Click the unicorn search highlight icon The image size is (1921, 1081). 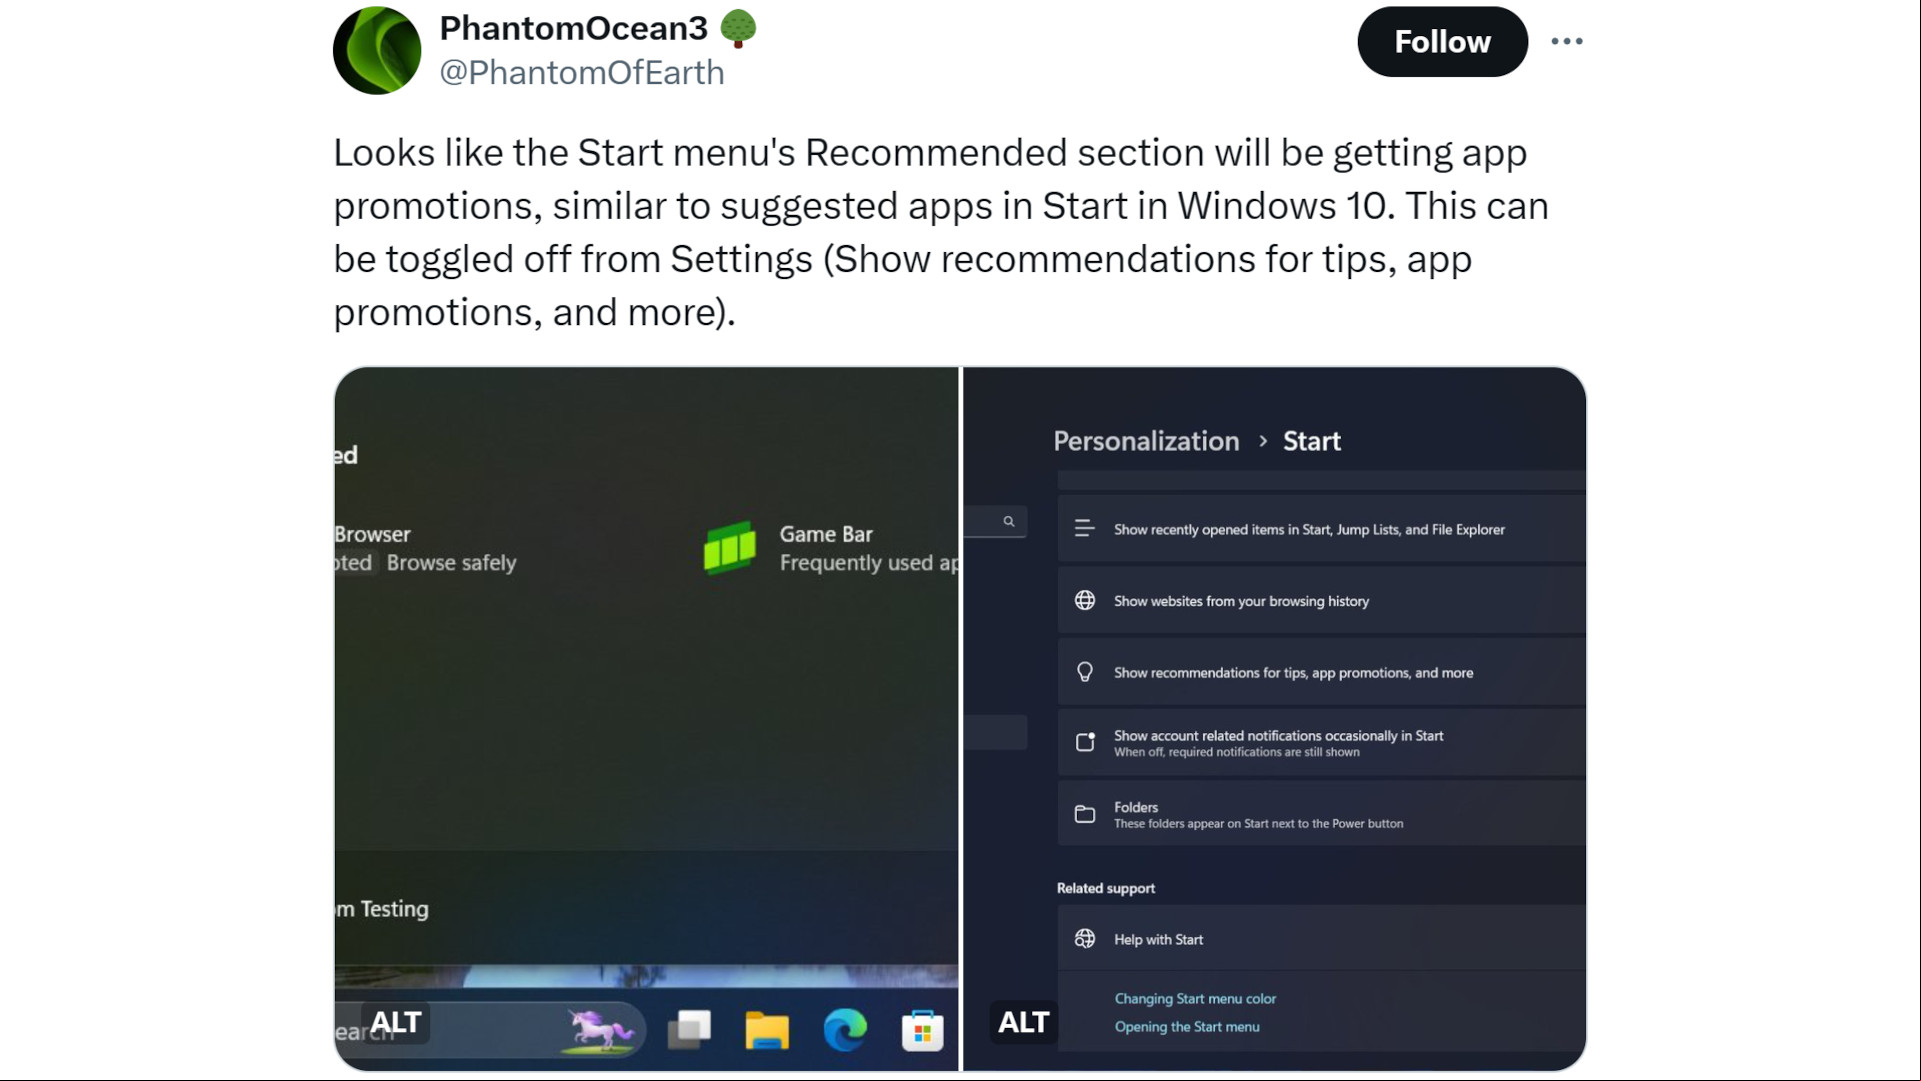(600, 1030)
